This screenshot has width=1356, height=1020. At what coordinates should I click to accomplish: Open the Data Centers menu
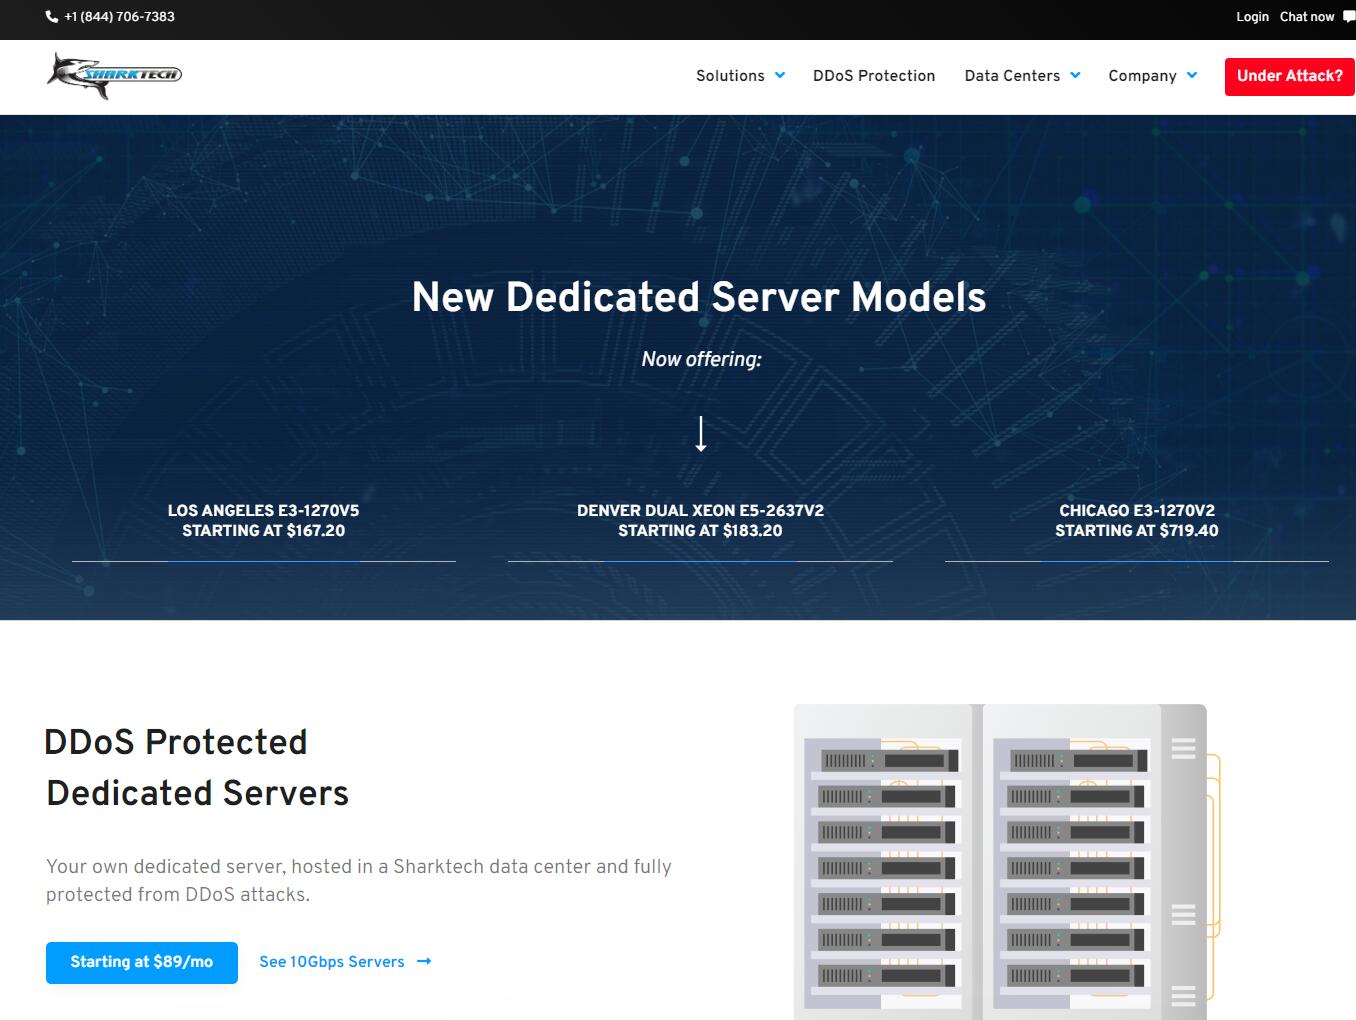pos(1012,76)
